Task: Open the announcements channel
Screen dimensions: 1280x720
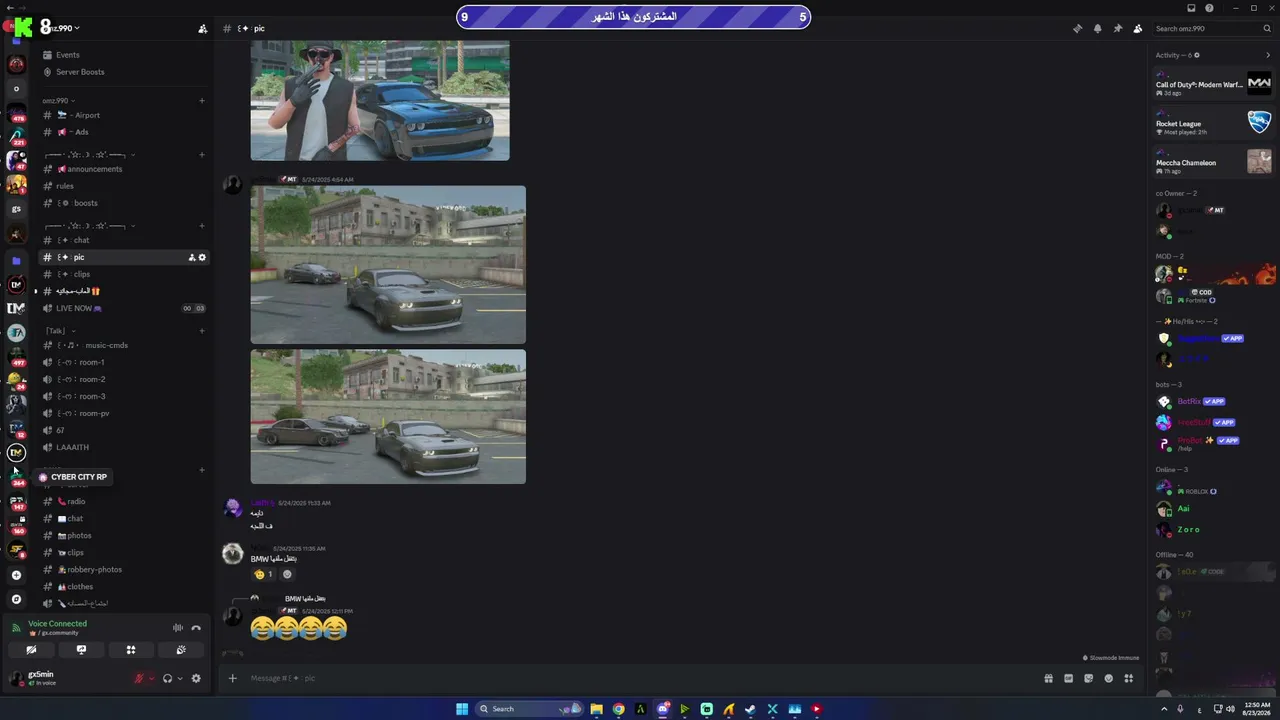Action: click(x=125, y=169)
